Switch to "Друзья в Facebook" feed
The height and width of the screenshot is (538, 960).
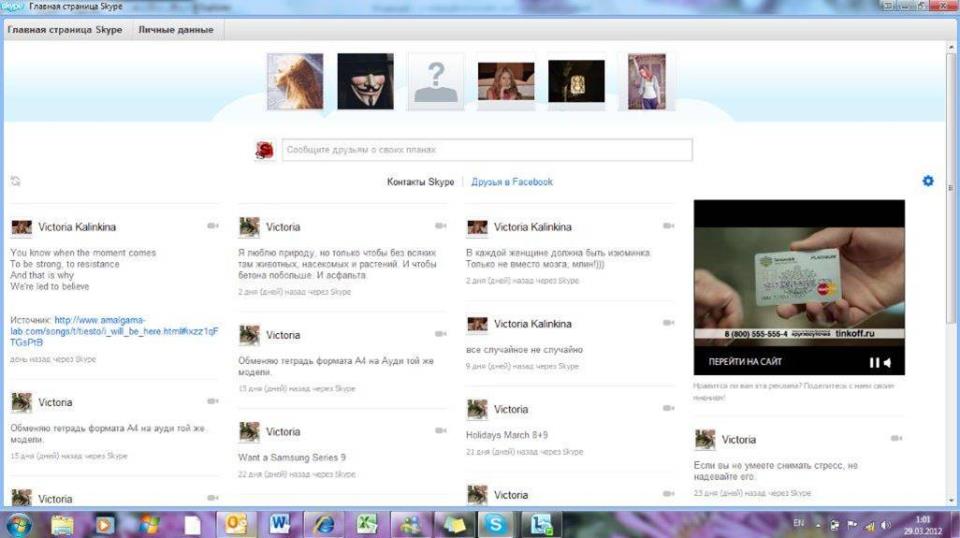click(x=512, y=182)
